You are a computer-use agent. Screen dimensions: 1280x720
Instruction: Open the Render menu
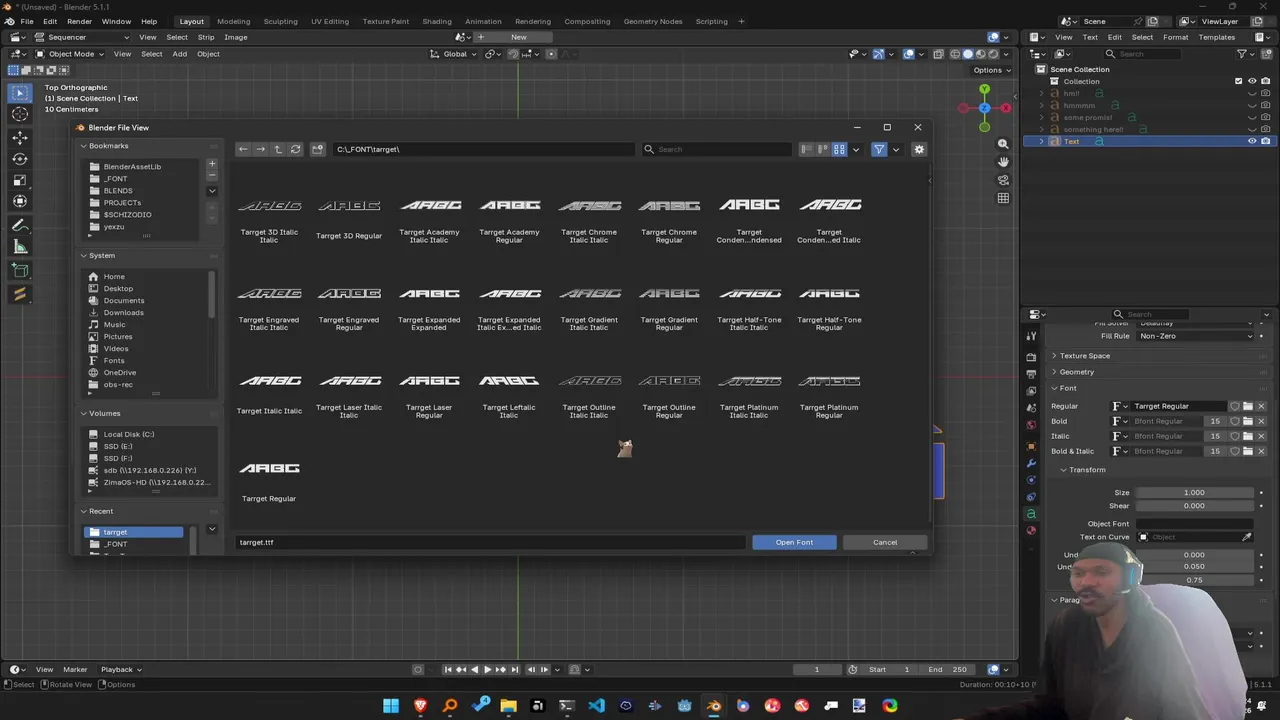point(79,21)
